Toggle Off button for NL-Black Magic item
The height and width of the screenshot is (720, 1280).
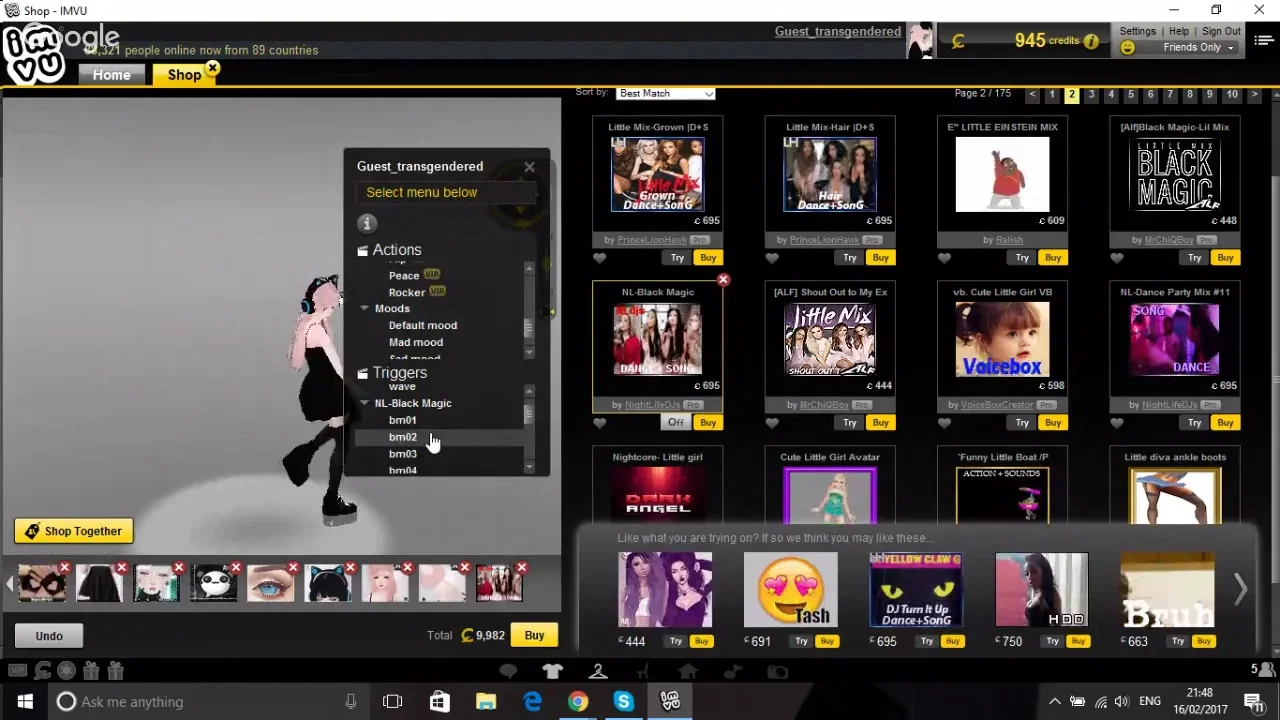[x=676, y=423]
